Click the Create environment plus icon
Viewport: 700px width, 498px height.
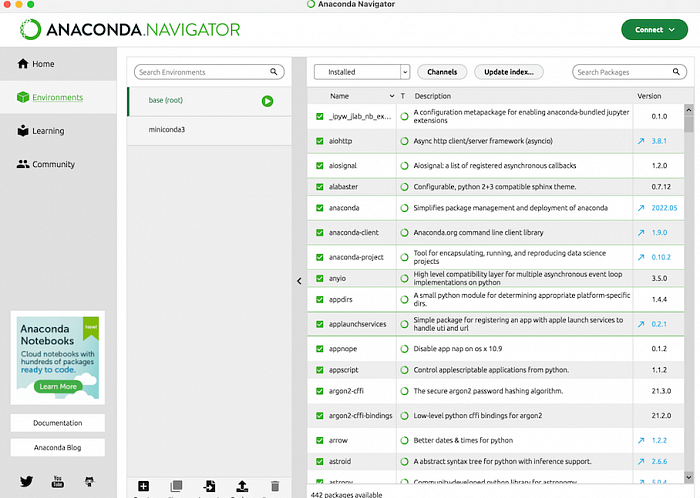(x=143, y=486)
